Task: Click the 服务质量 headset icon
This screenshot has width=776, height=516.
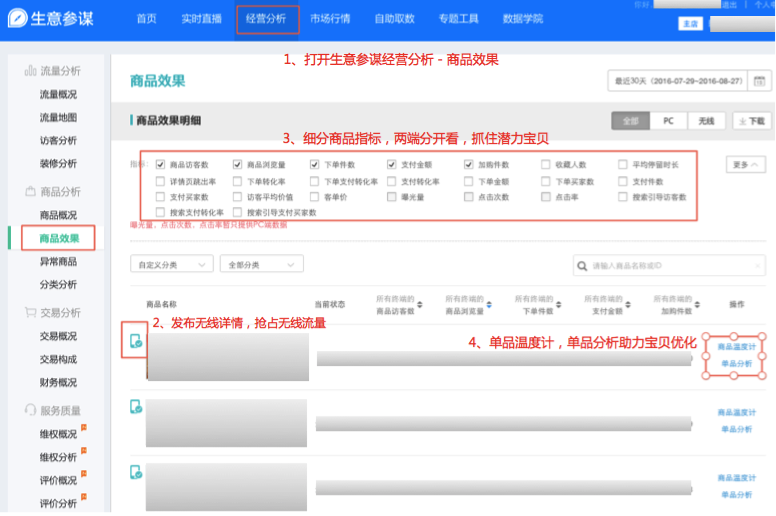Action: coord(30,410)
